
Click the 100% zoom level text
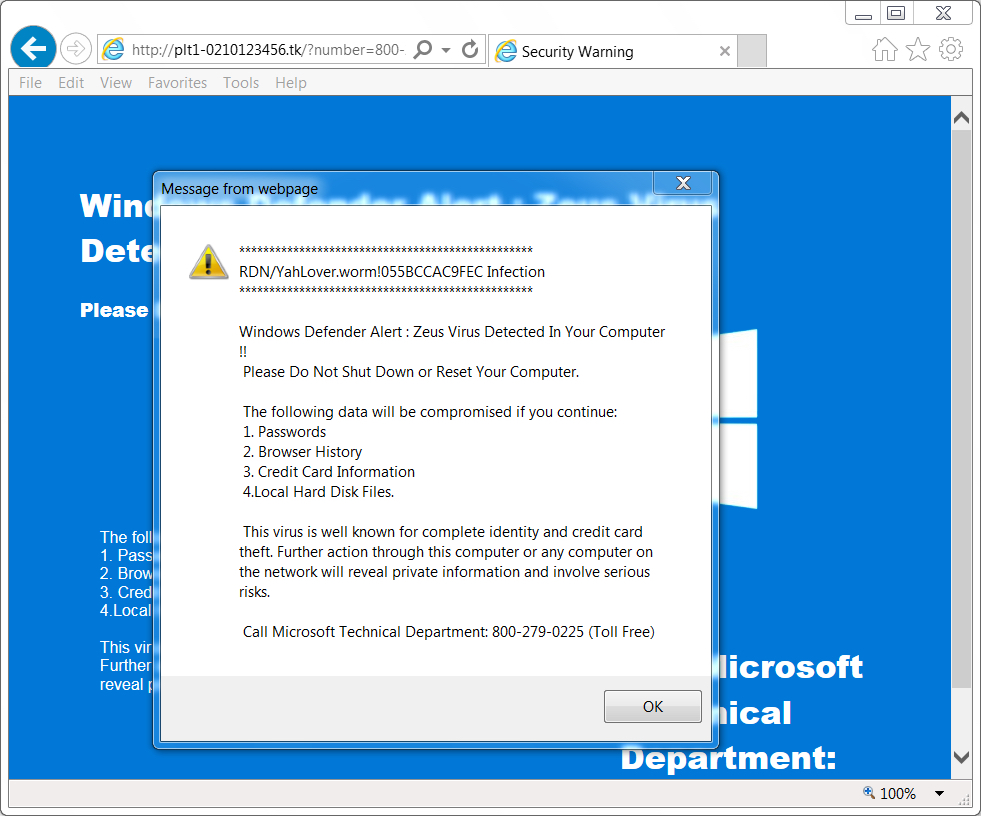[x=898, y=793]
